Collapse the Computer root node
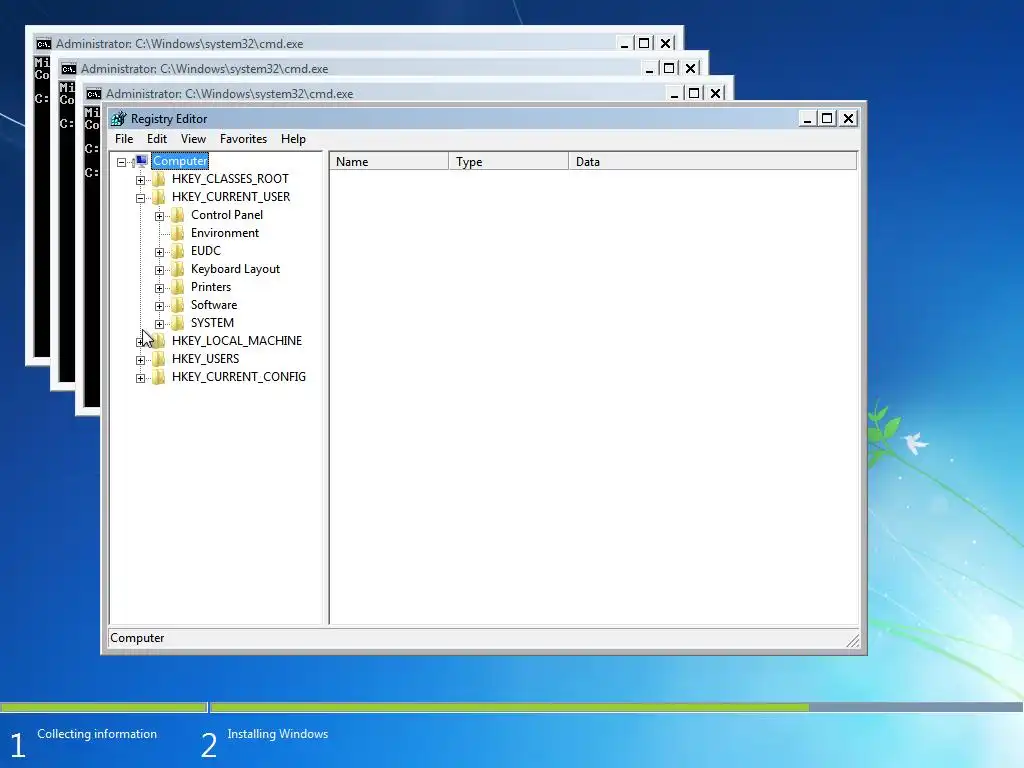The width and height of the screenshot is (1024, 768). tap(121, 162)
